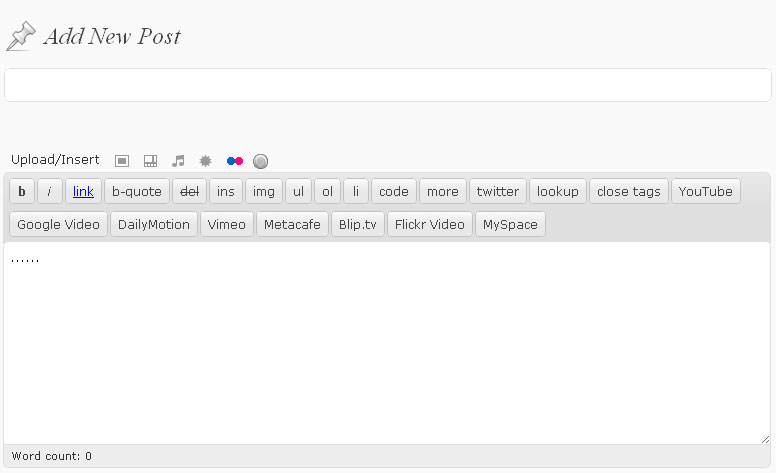This screenshot has width=776, height=473.
Task: Apply italic using the i button
Action: click(x=50, y=191)
